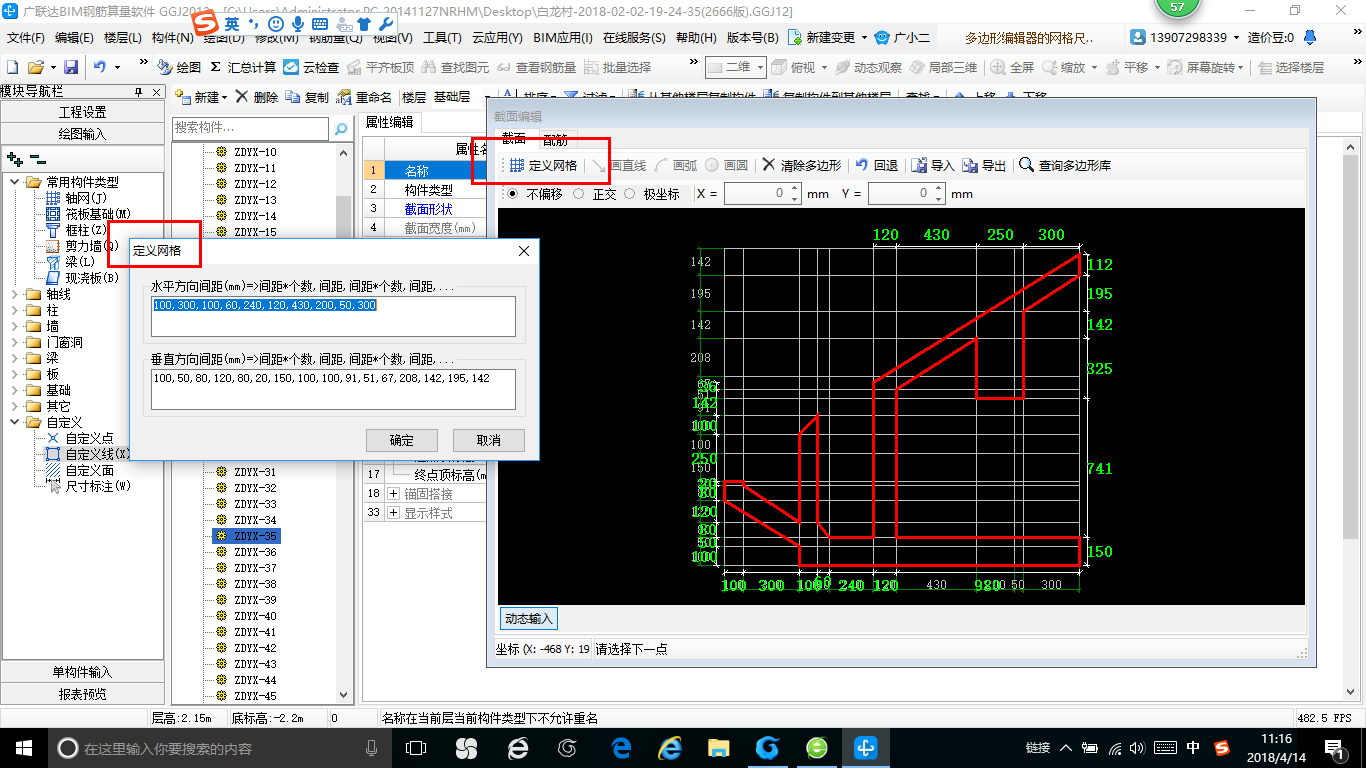Expand the 门窗洞 folder node
Image resolution: width=1366 pixels, height=768 pixels.
[x=14, y=342]
